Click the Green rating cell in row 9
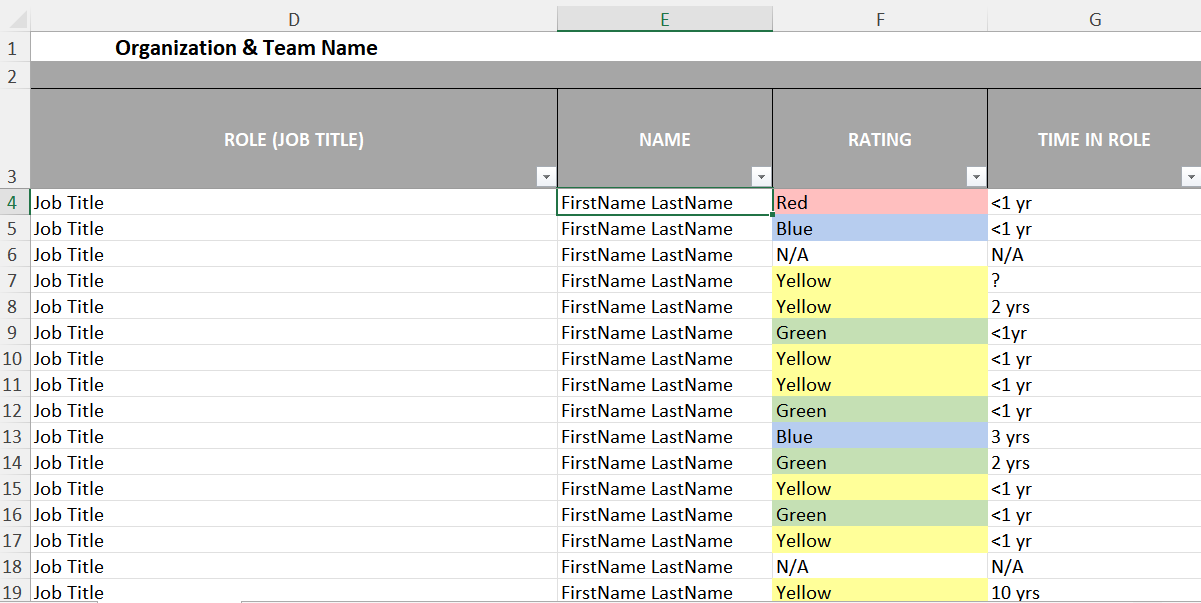Viewport: 1201px width, 603px height. coord(879,332)
